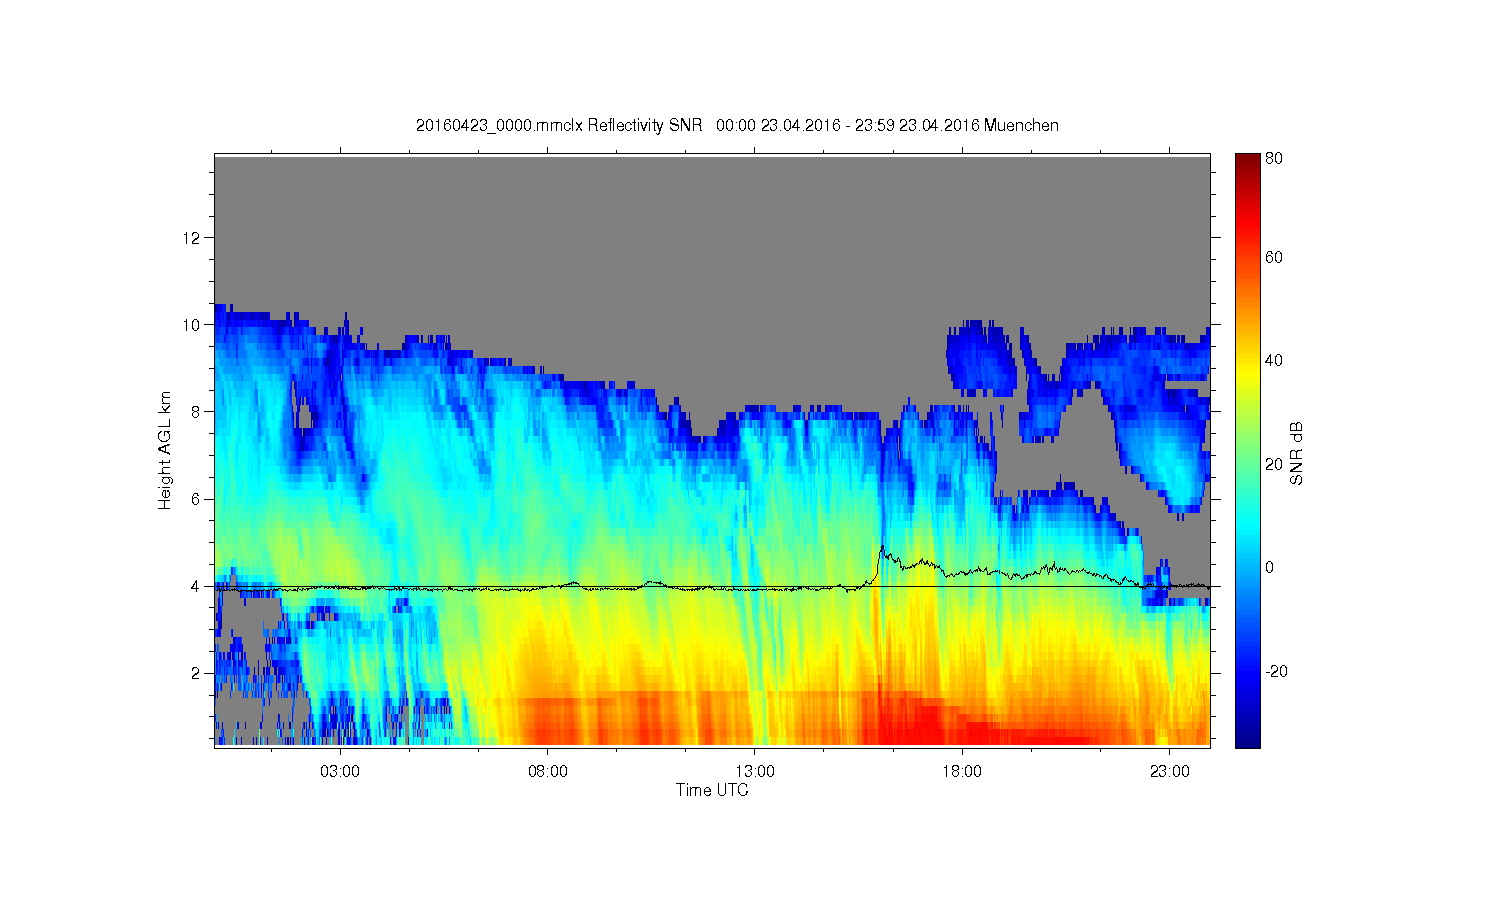The height and width of the screenshot is (900, 1500).
Task: Click the '13:00' time tick label
Action: pos(755,771)
